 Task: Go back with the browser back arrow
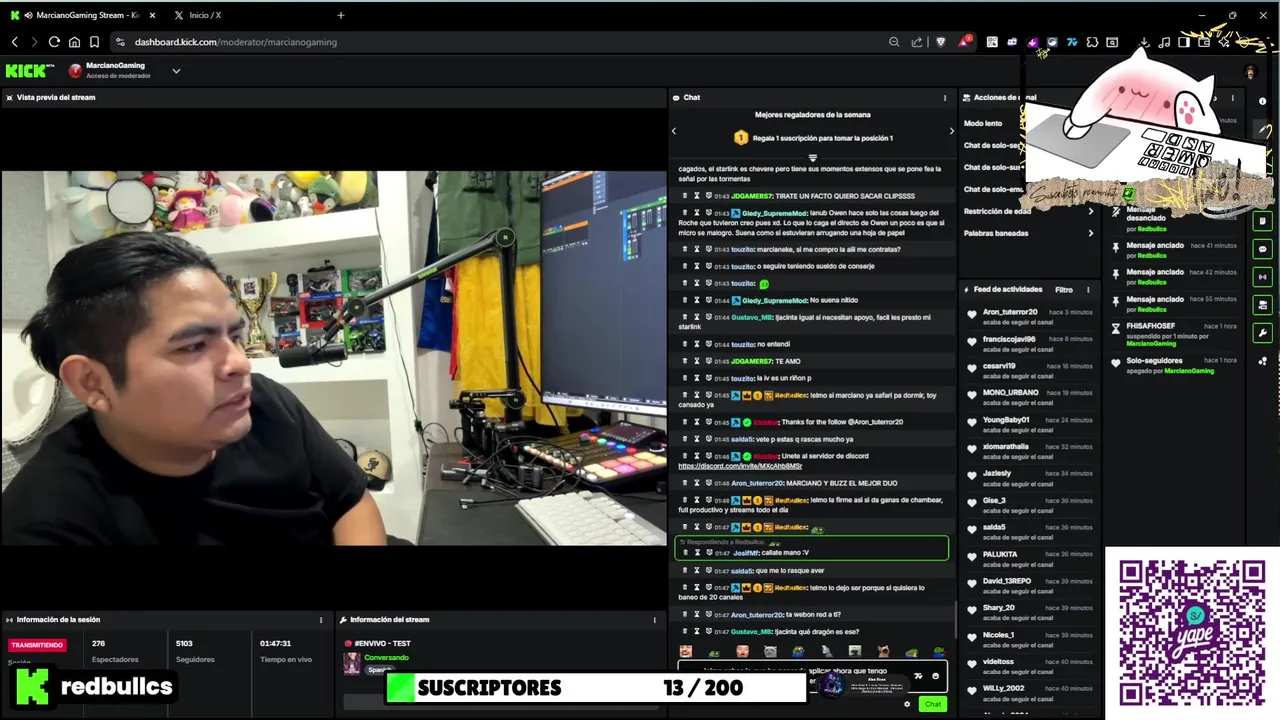point(14,42)
